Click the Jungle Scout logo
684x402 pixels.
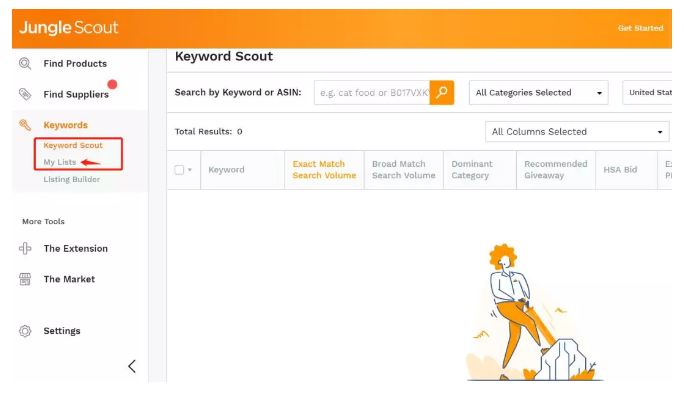[x=68, y=28]
